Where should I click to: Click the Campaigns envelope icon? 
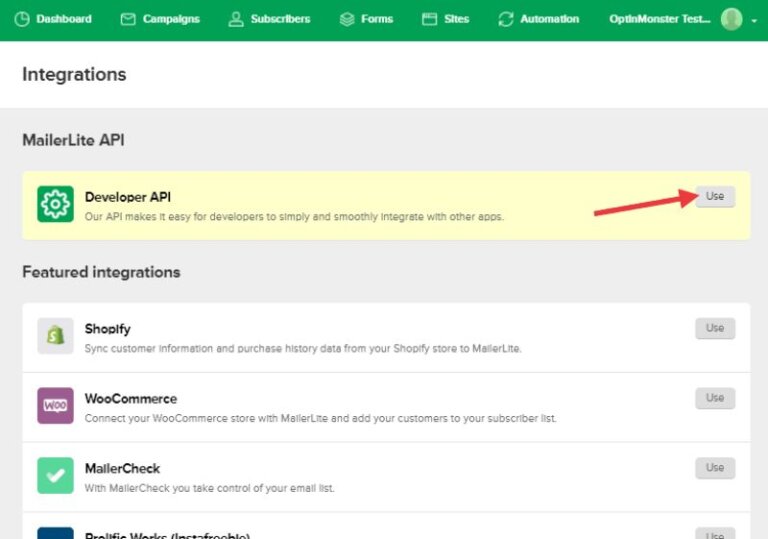pos(128,19)
